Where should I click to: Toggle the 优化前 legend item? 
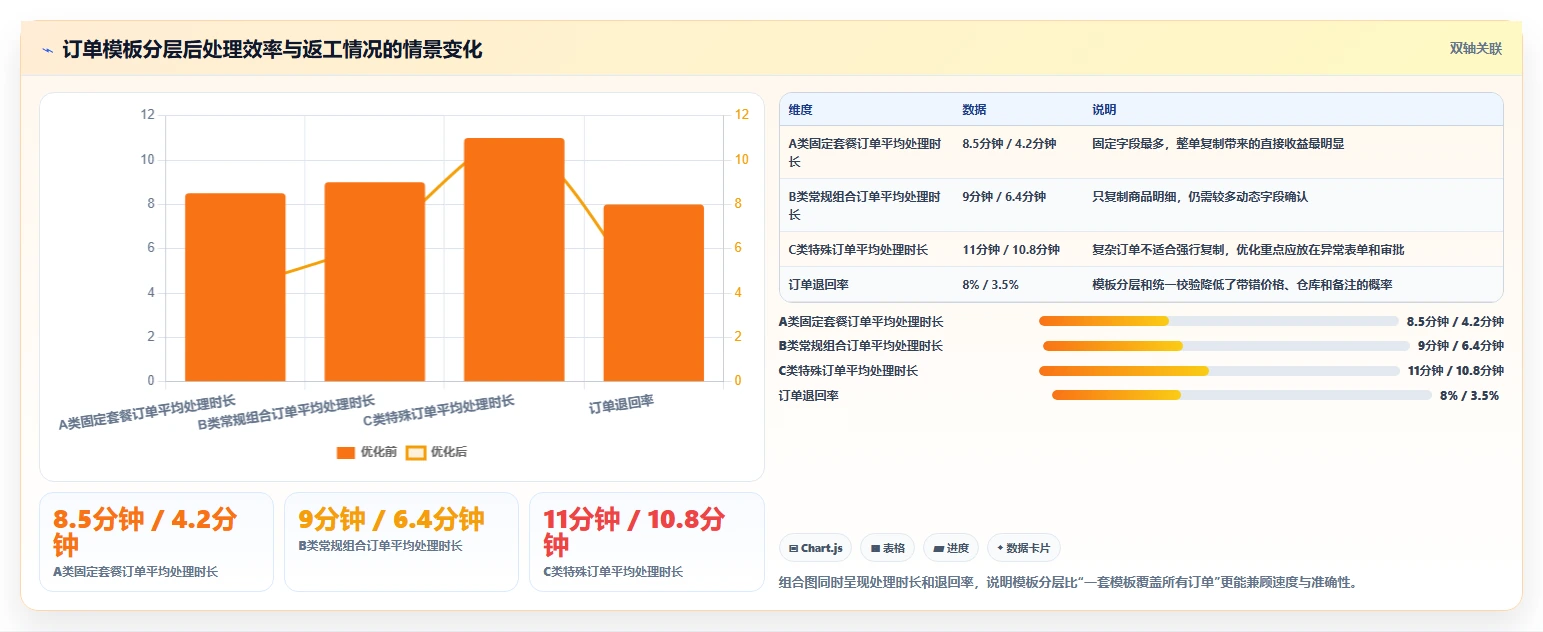point(367,452)
